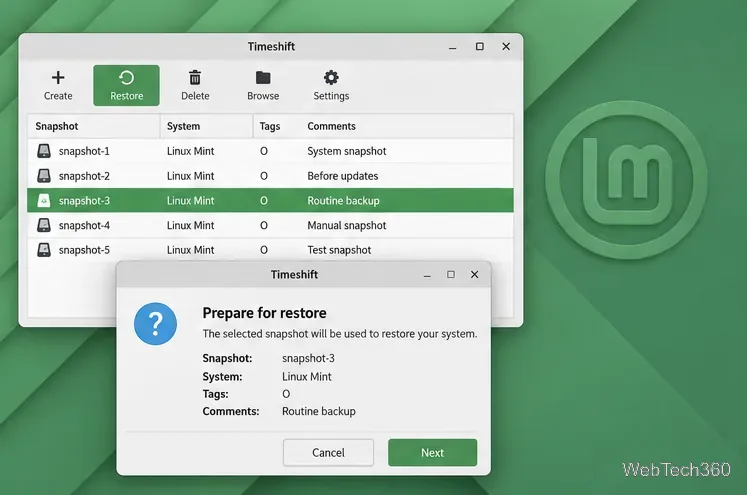Select snapshot-3 disk icon
The width and height of the screenshot is (747, 495).
[44, 201]
